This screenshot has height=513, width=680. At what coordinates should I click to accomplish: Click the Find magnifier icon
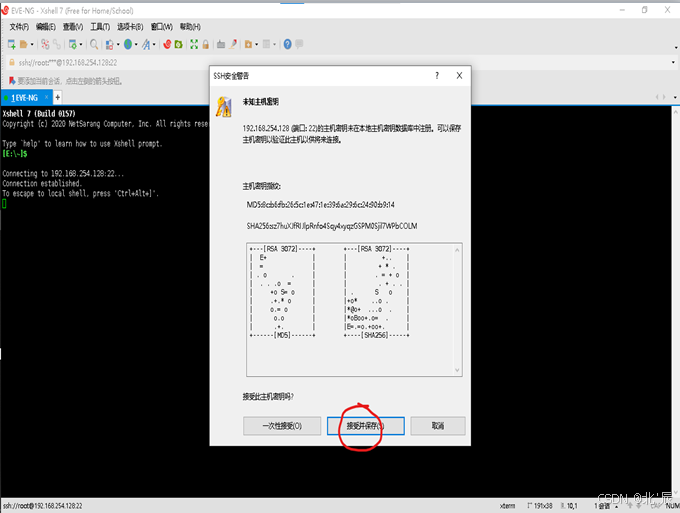tap(94, 44)
